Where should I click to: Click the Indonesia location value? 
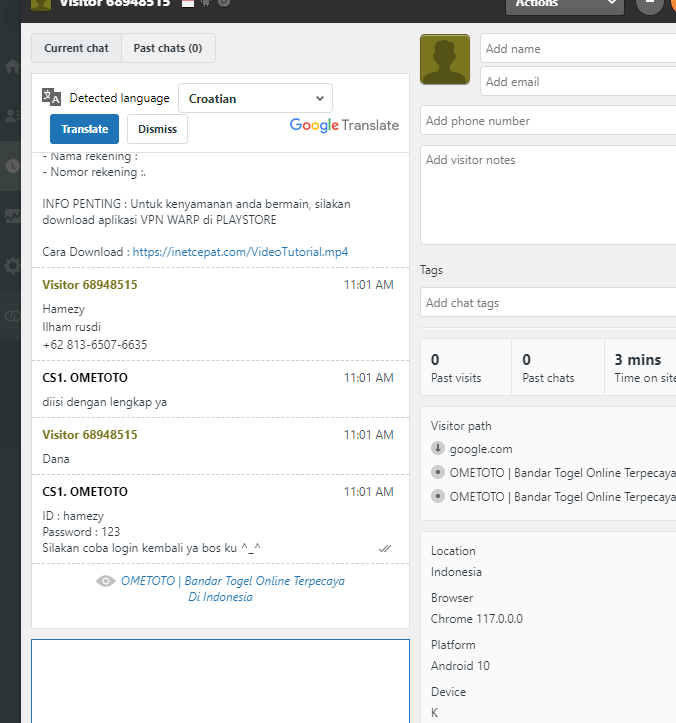[457, 572]
